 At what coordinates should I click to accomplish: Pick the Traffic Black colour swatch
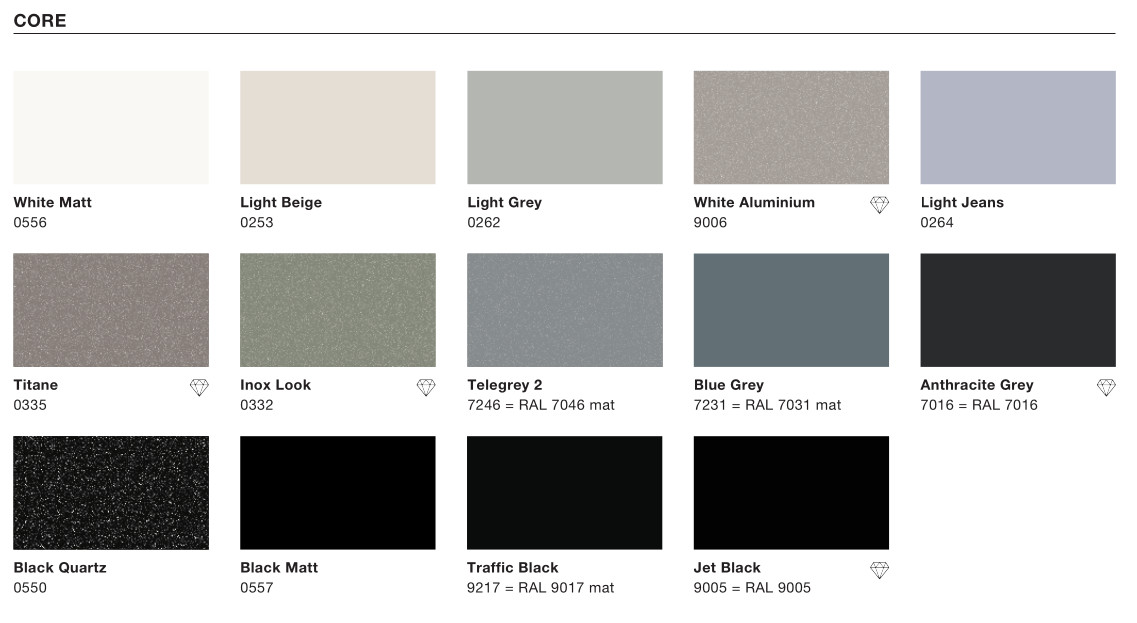click(565, 492)
